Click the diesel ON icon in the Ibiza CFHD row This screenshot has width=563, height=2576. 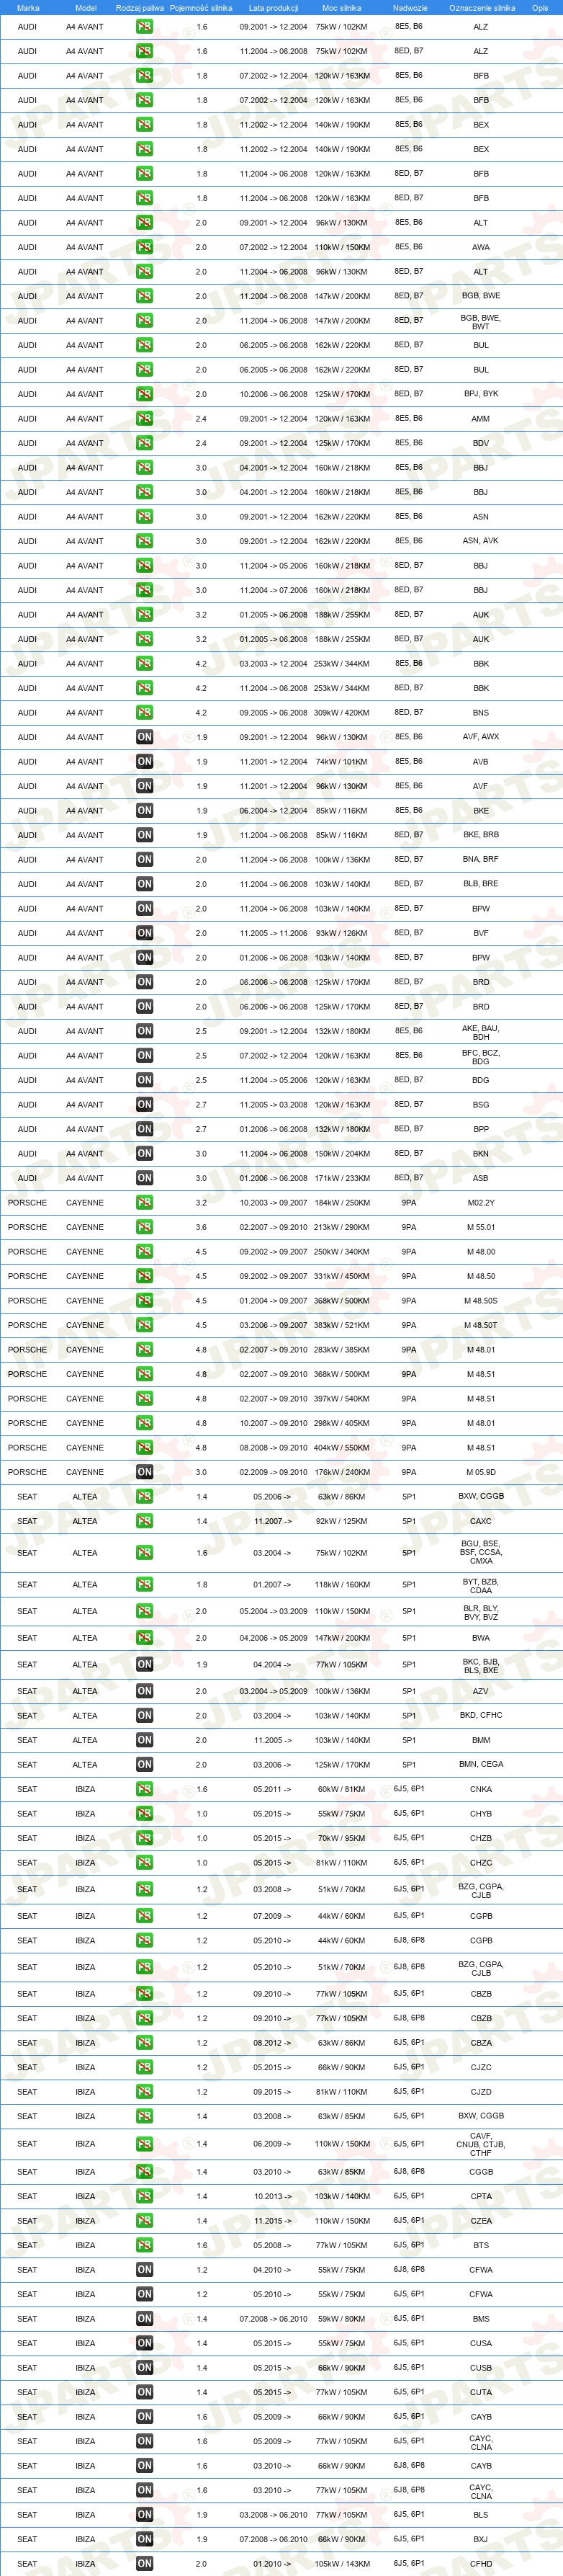click(144, 2564)
